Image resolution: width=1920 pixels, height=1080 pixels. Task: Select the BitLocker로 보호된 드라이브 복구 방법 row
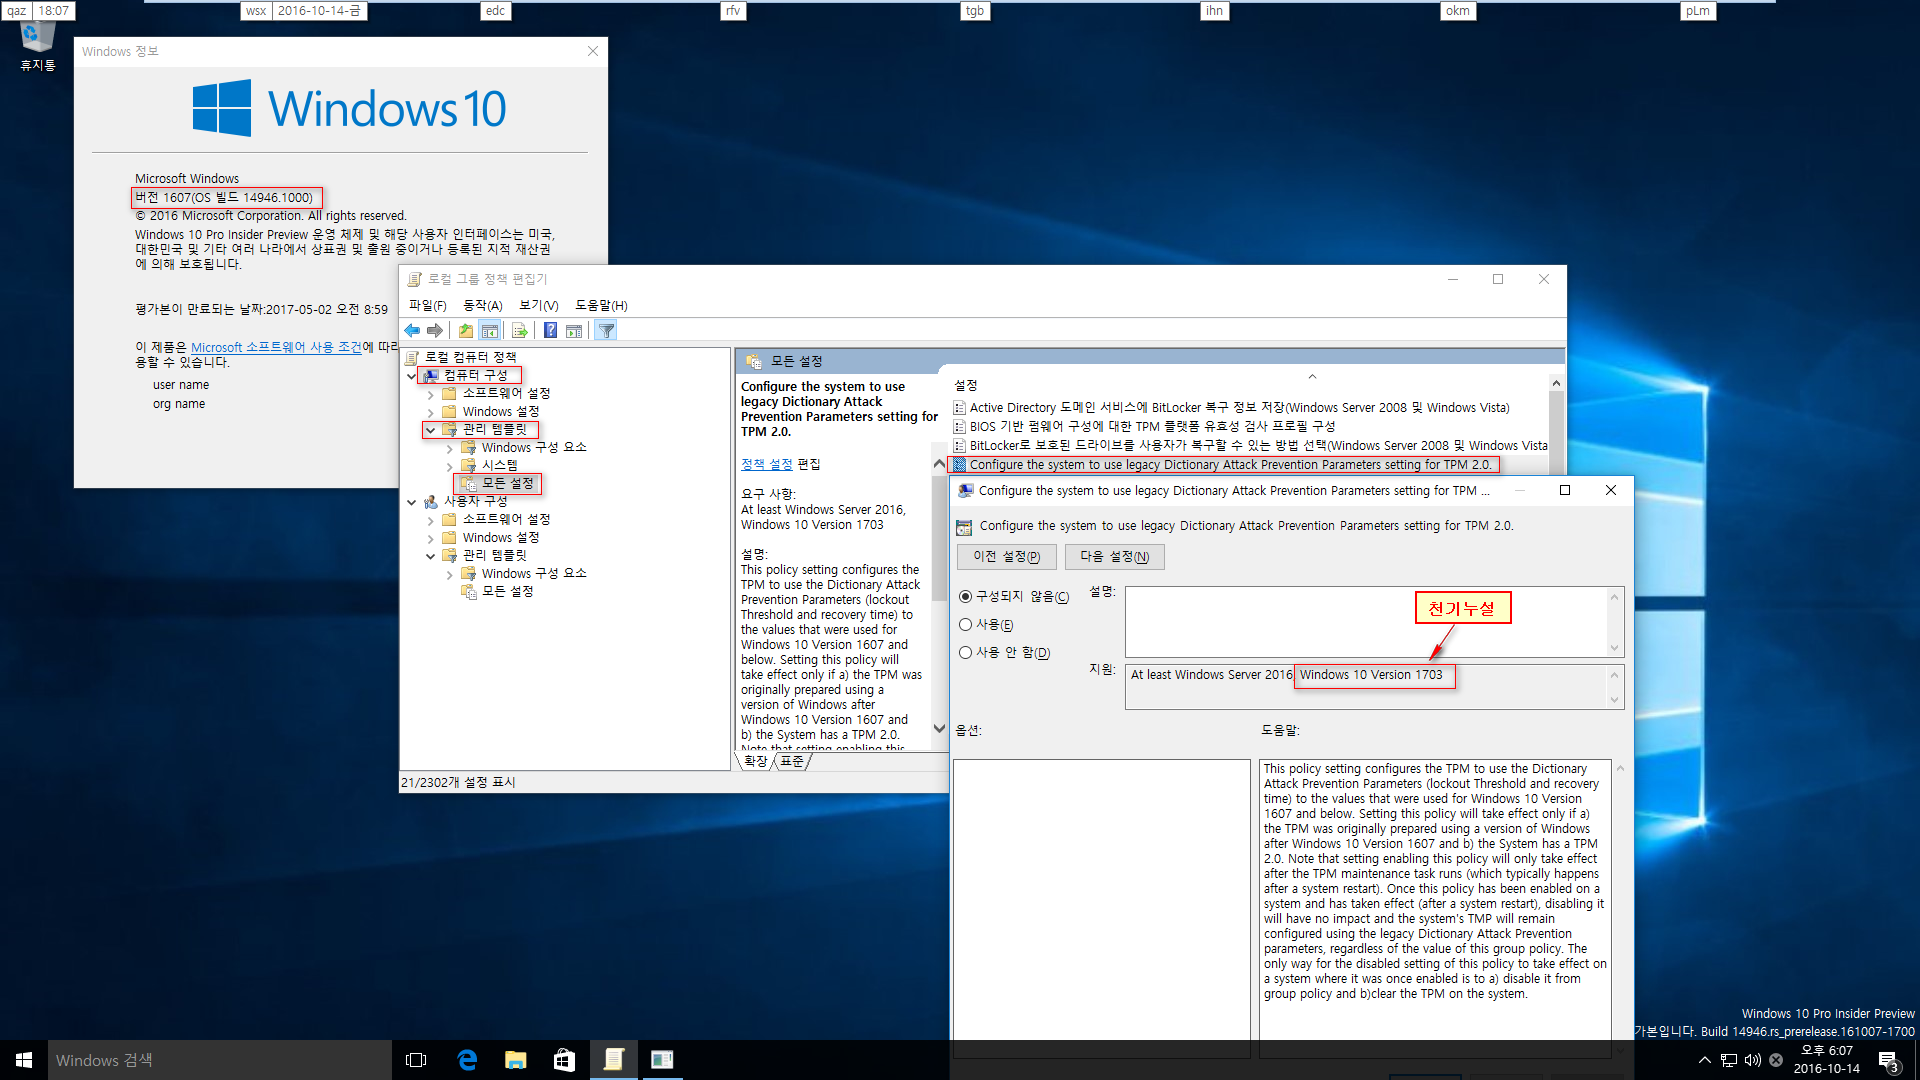pyautogui.click(x=1250, y=446)
